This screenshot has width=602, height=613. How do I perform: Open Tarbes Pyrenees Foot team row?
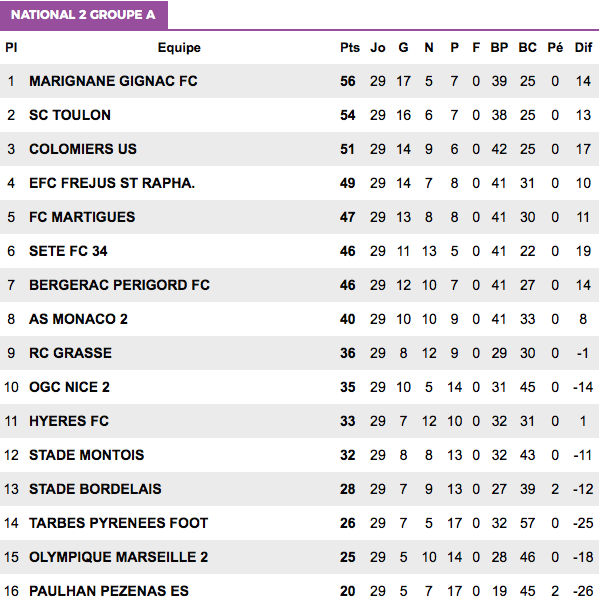click(x=299, y=523)
